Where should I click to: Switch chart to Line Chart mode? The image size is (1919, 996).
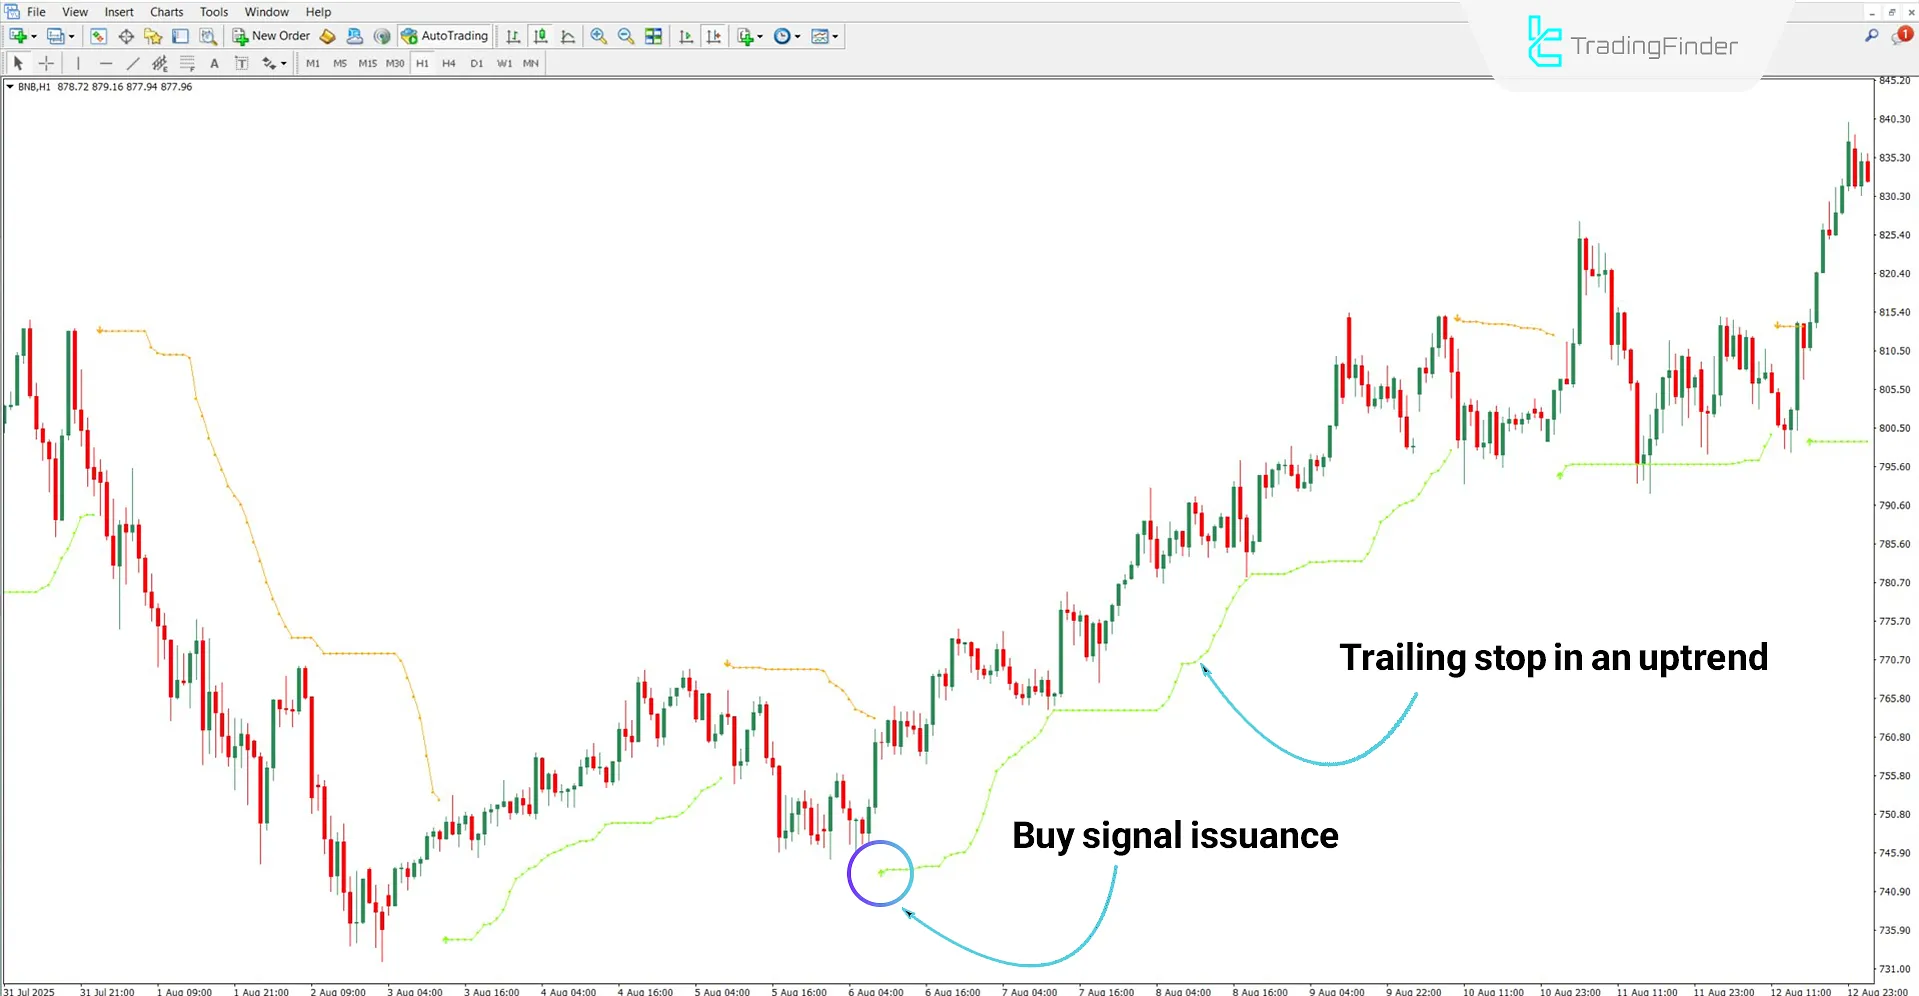point(568,36)
